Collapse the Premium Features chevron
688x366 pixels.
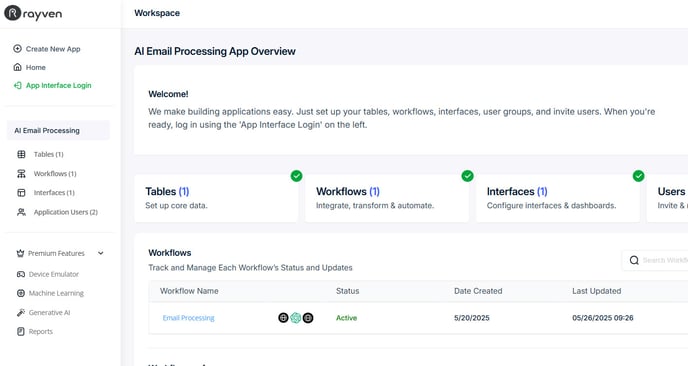(x=100, y=253)
